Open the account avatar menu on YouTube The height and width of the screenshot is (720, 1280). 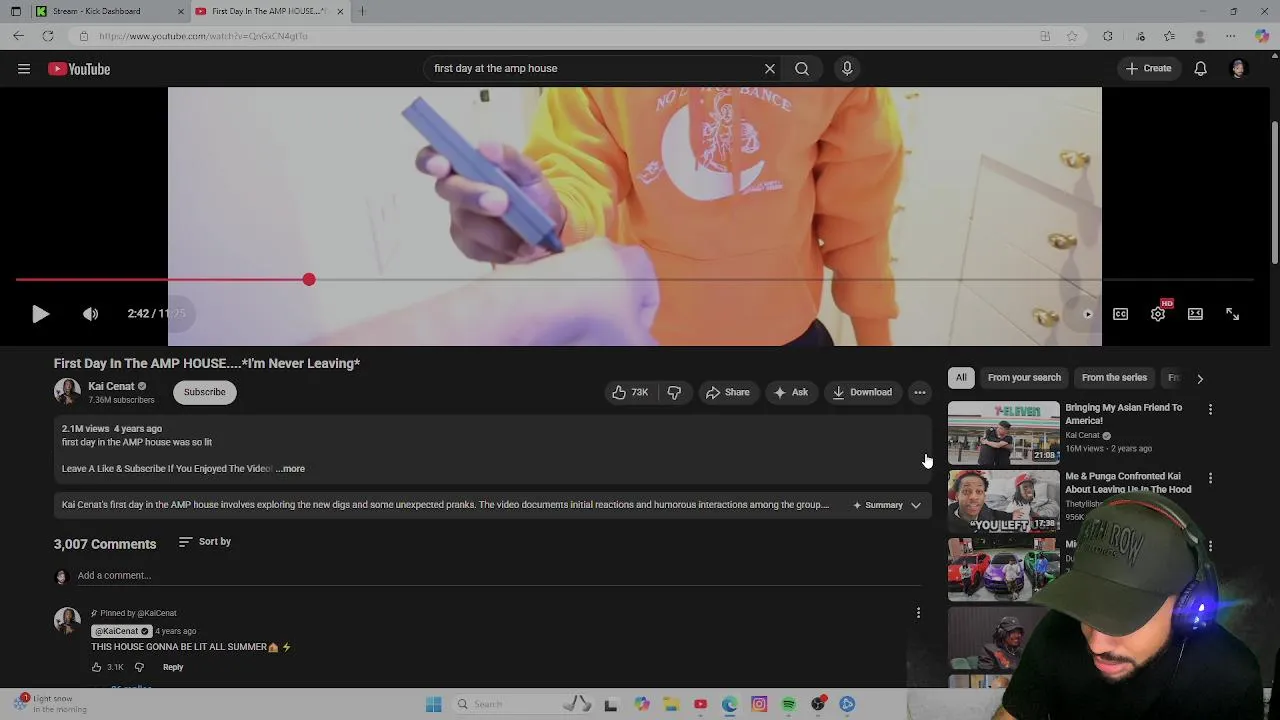1238,69
